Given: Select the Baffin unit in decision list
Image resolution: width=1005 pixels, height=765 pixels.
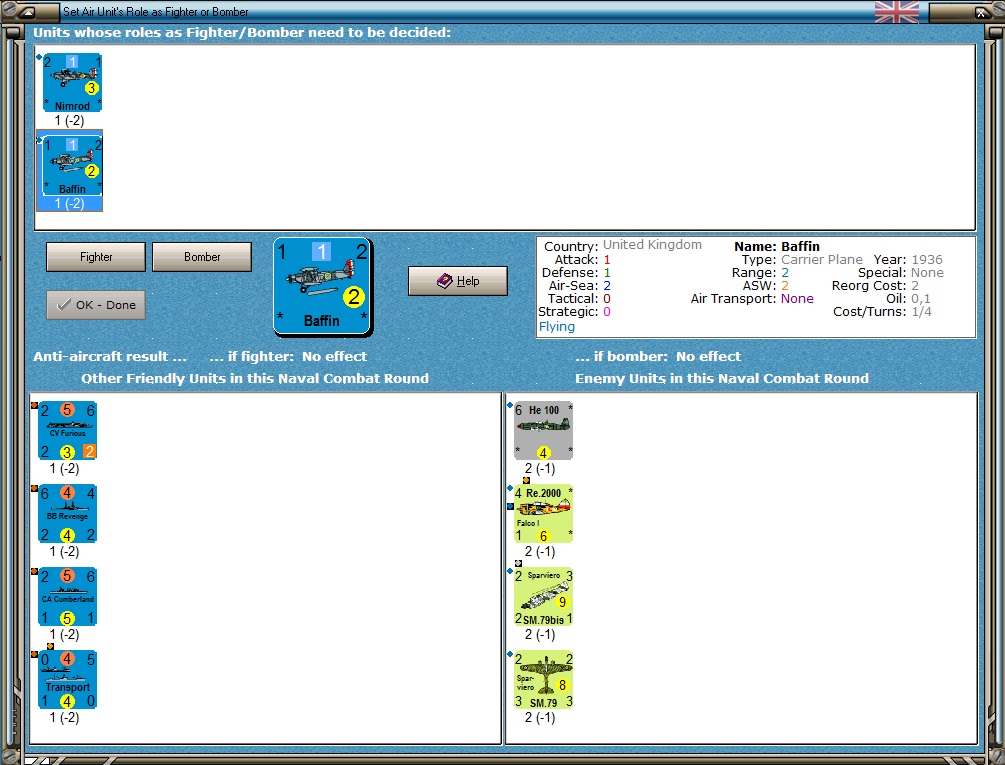Looking at the screenshot, I should (x=72, y=165).
